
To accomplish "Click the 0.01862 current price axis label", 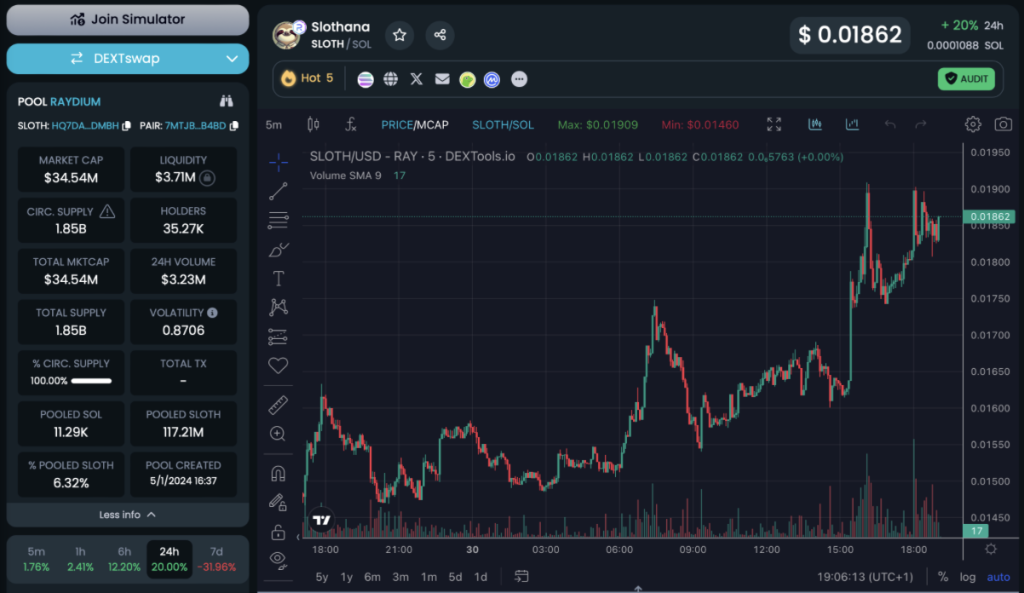I will (x=989, y=217).
